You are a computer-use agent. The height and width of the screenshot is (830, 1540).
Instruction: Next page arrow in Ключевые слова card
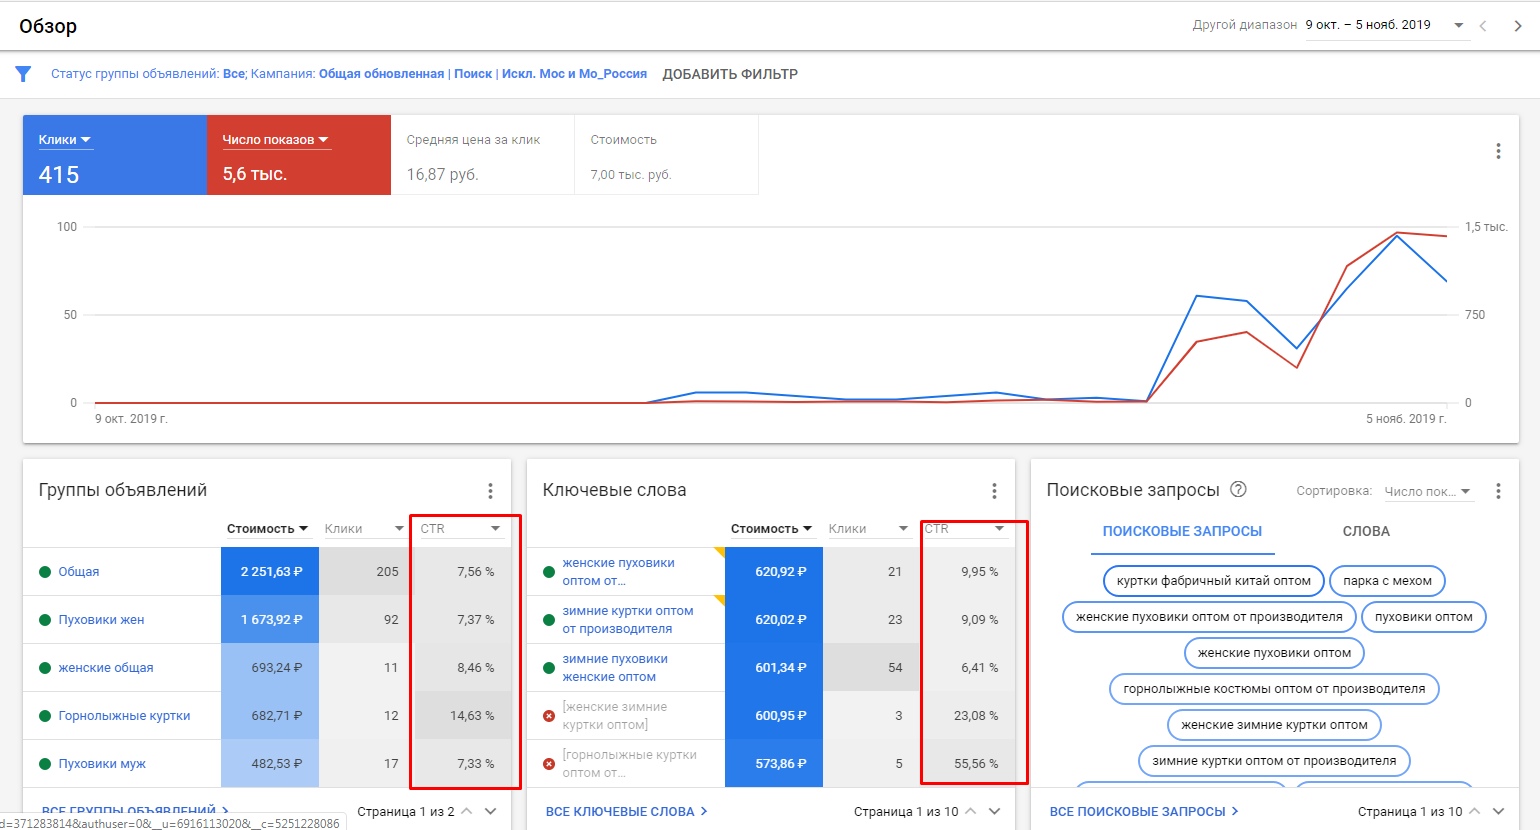(994, 811)
